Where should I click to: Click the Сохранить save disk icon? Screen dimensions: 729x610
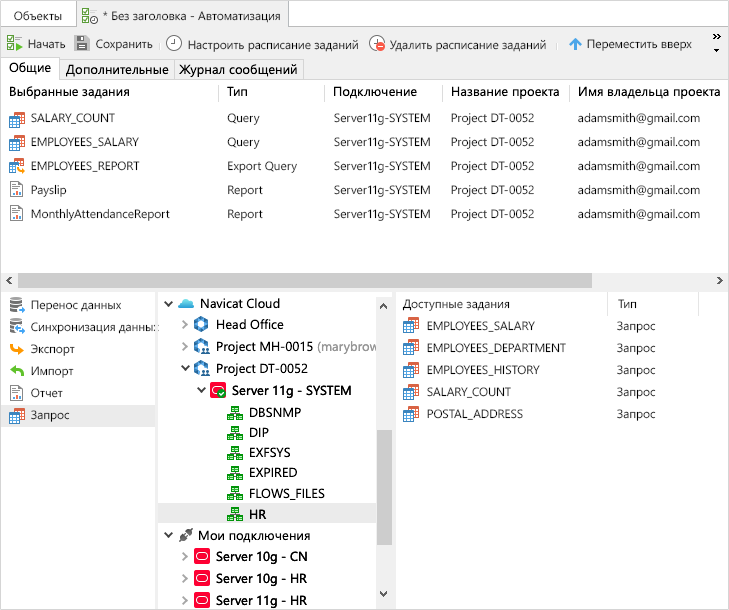point(82,44)
